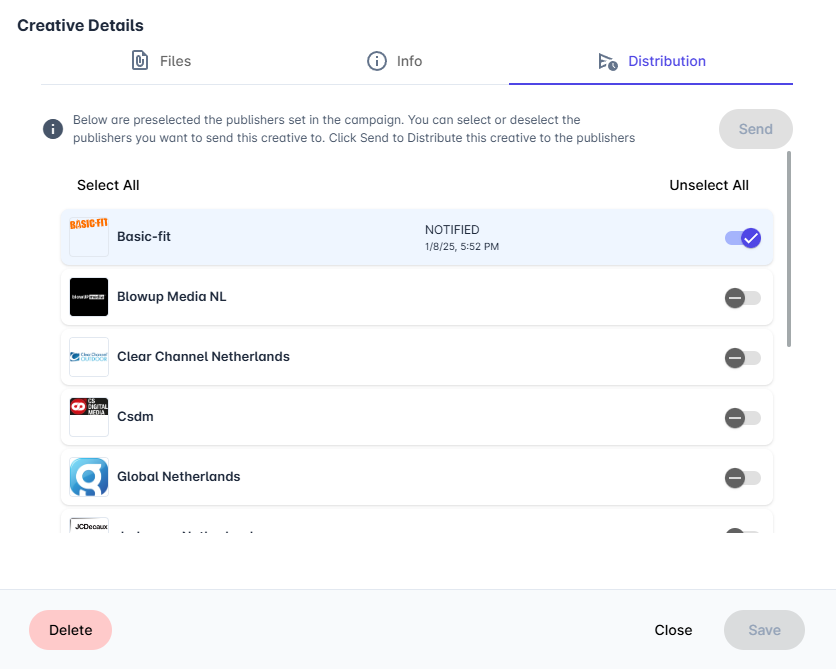This screenshot has width=836, height=669.
Task: Enable the Blowup Media NL toggle
Action: pyautogui.click(x=743, y=298)
